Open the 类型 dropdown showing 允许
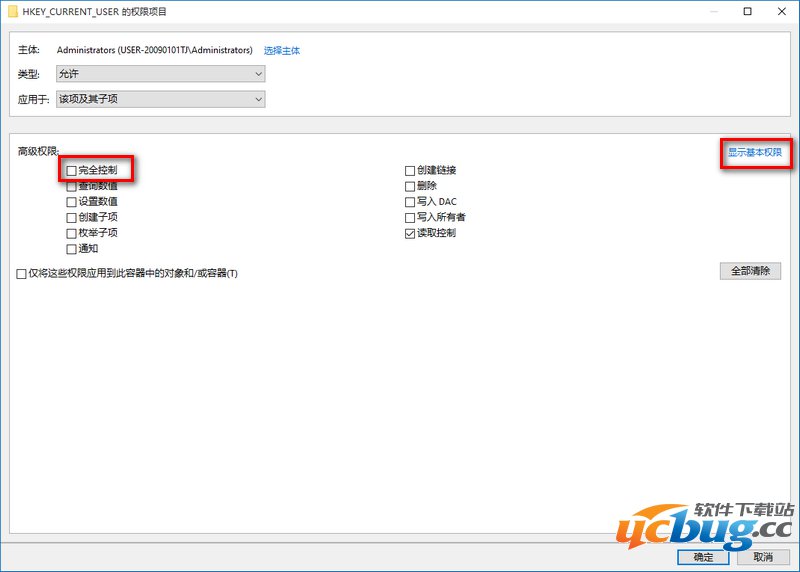800x572 pixels. click(161, 74)
